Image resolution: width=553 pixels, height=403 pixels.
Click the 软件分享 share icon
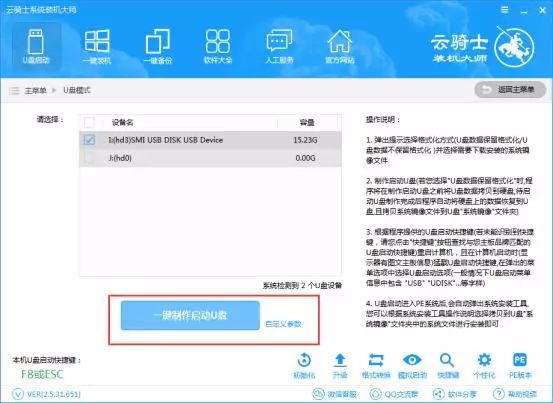click(x=454, y=394)
